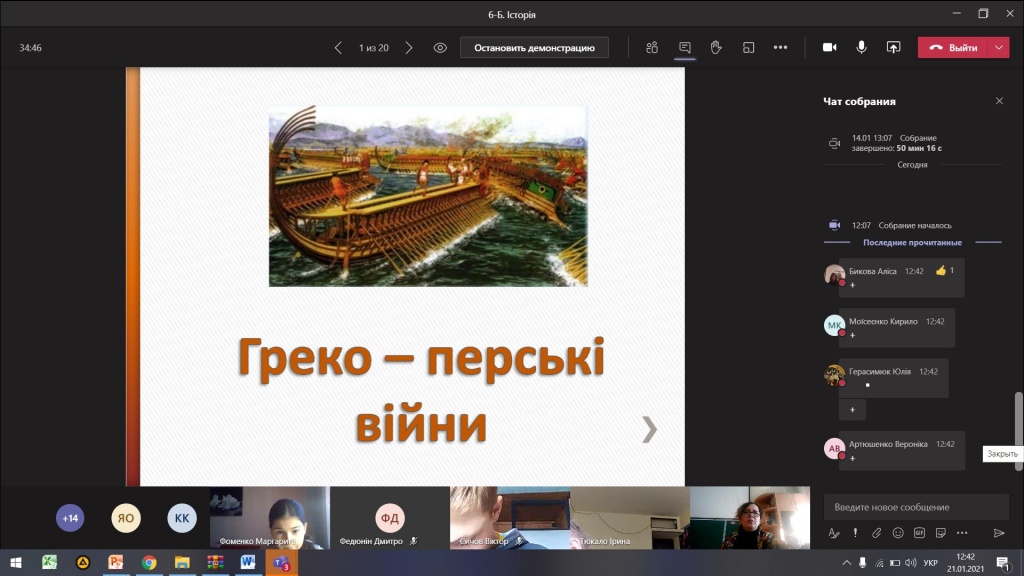Open Бикова Аліса's avatar in chat
The image size is (1024, 576).
(834, 274)
